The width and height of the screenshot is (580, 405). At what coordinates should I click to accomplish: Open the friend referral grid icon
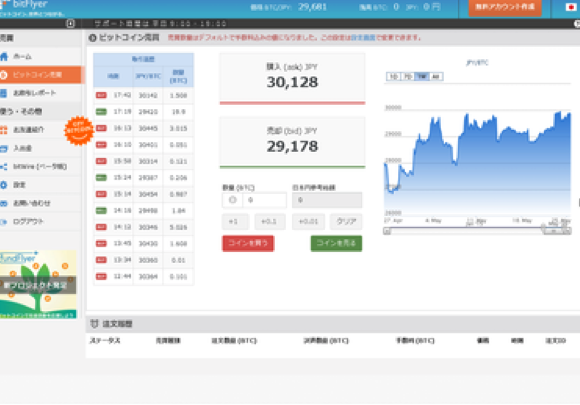point(4,130)
